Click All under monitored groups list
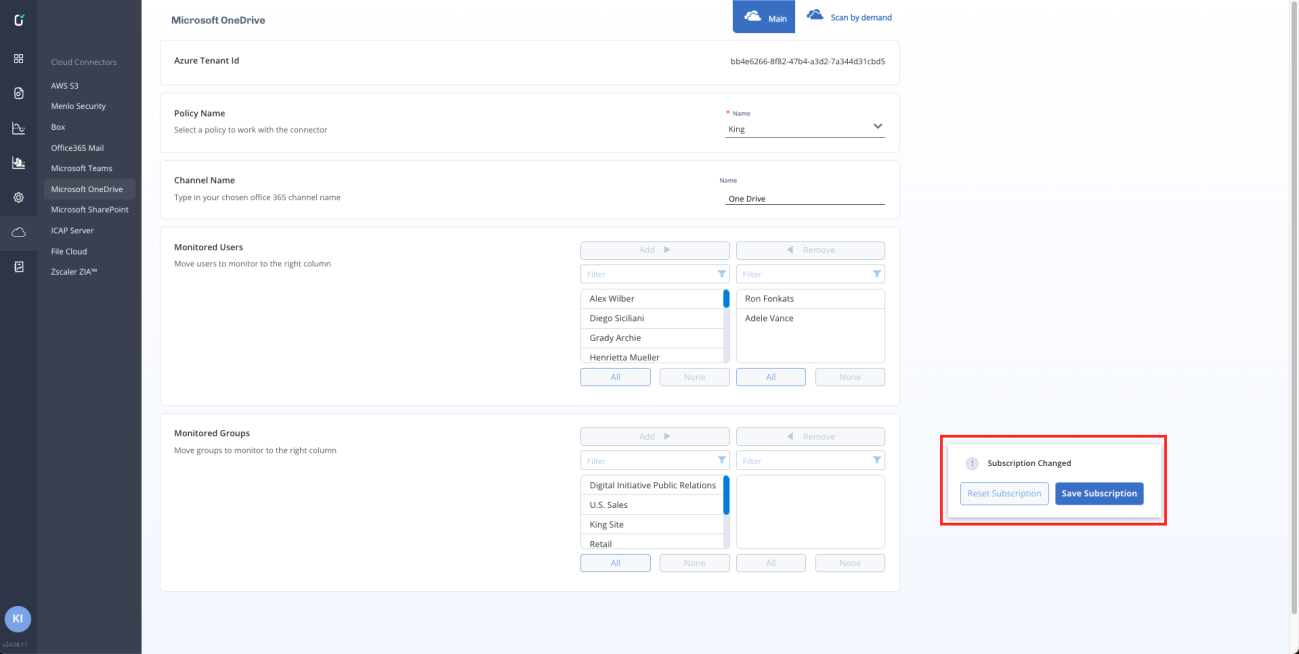1299x654 pixels. tap(771, 563)
